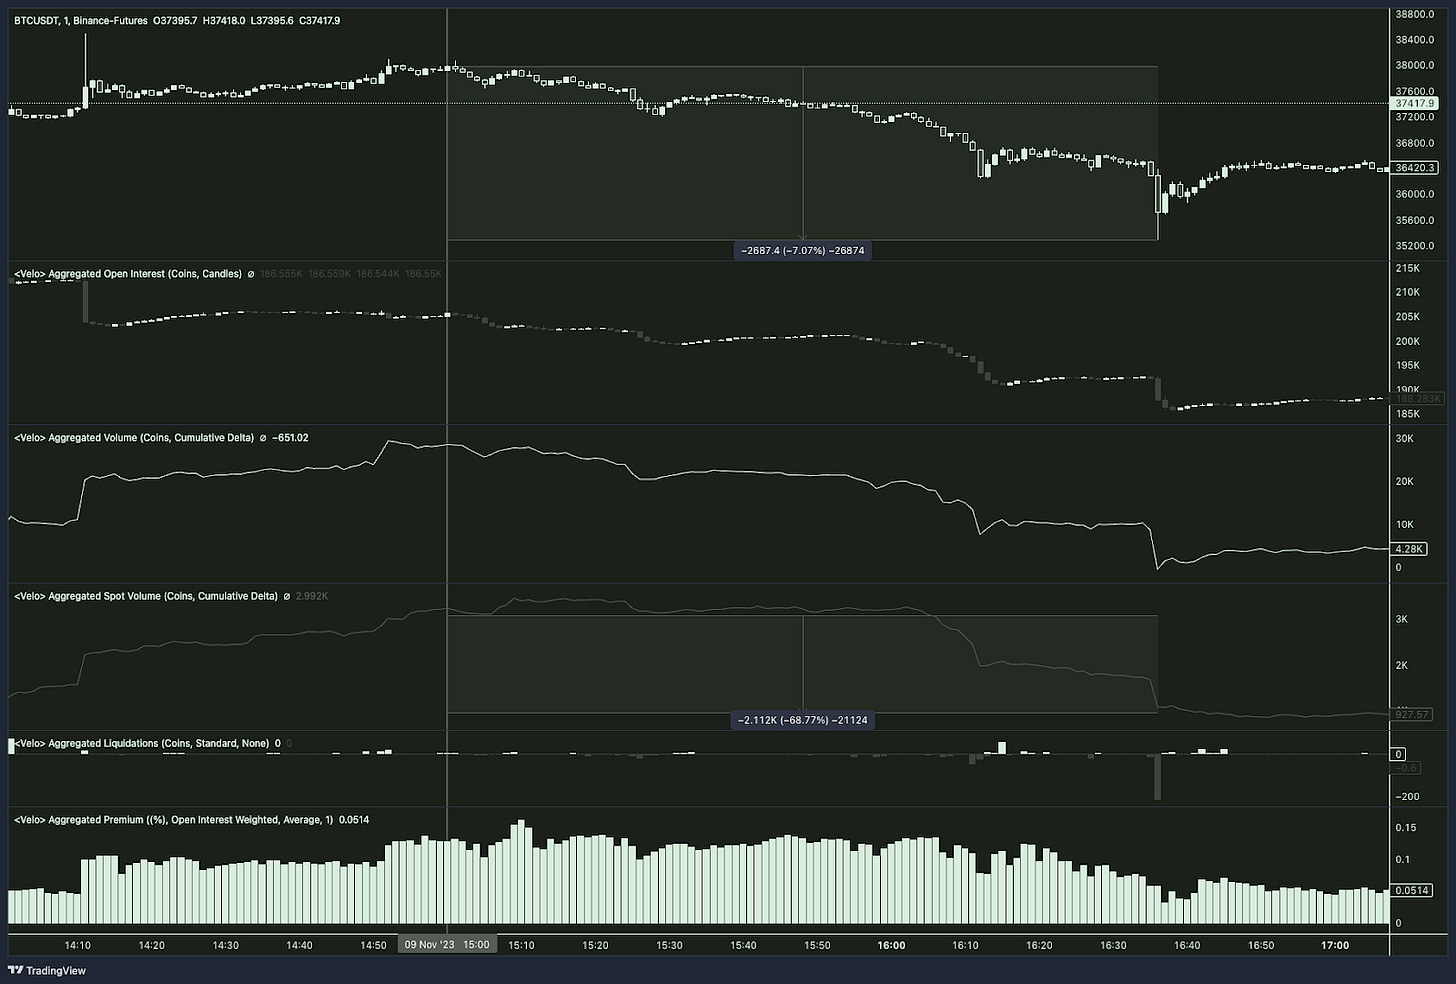
Task: Click the 16:00 label on time axis
Action: [x=891, y=945]
